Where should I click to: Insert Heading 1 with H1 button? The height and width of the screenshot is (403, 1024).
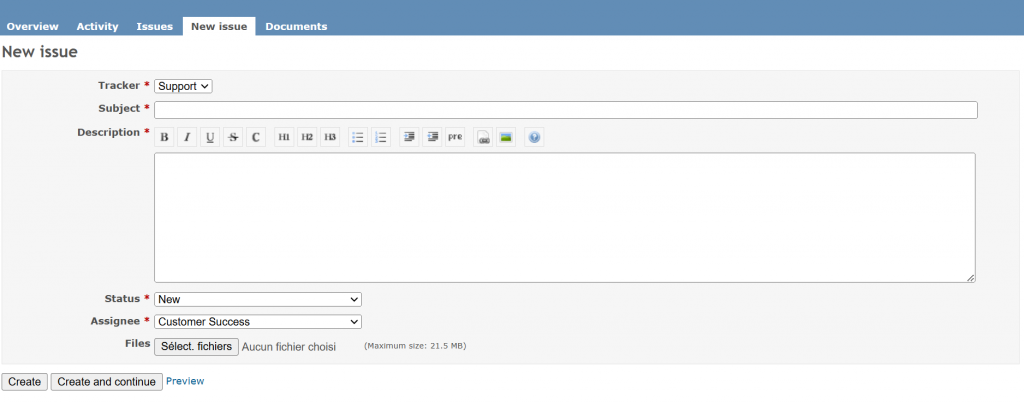[x=284, y=137]
